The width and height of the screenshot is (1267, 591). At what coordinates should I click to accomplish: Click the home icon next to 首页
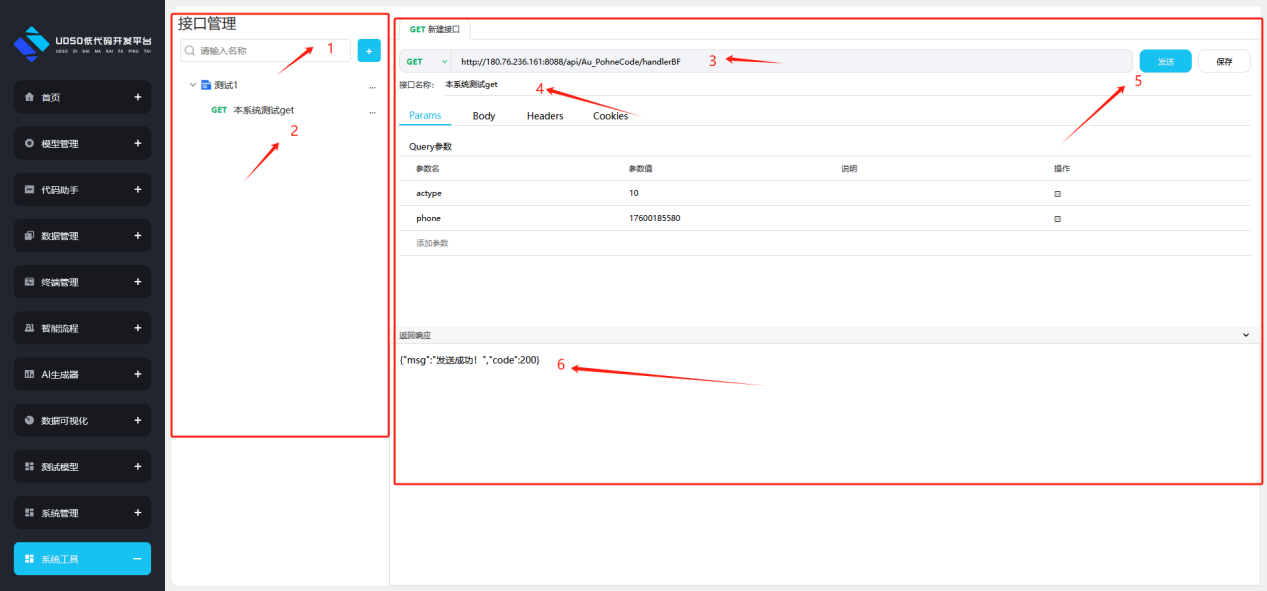coord(30,98)
